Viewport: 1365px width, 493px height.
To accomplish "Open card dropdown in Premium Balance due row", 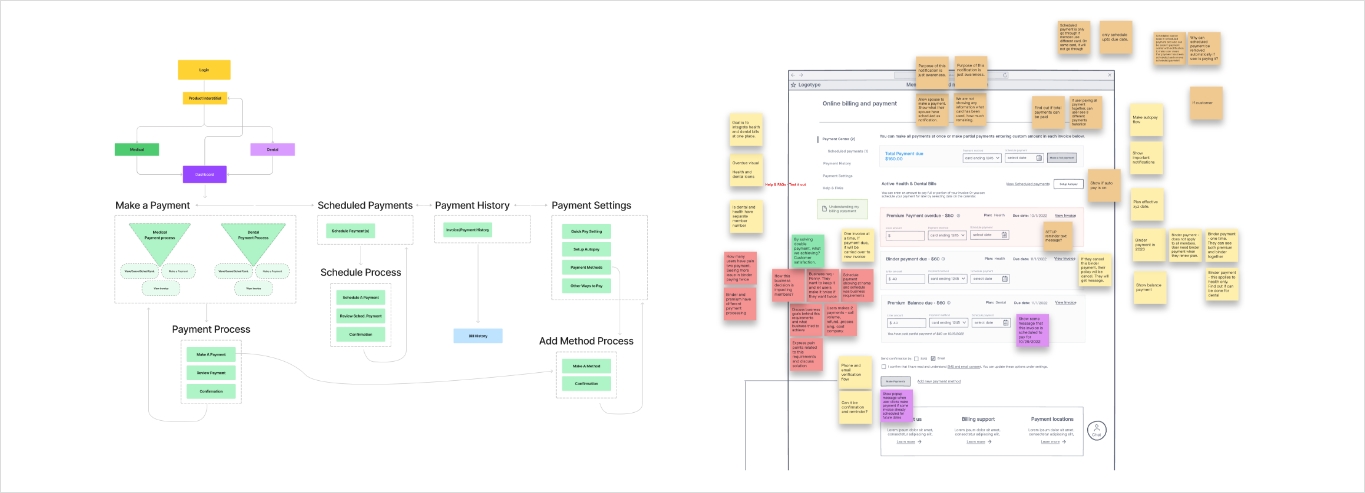I will click(948, 322).
